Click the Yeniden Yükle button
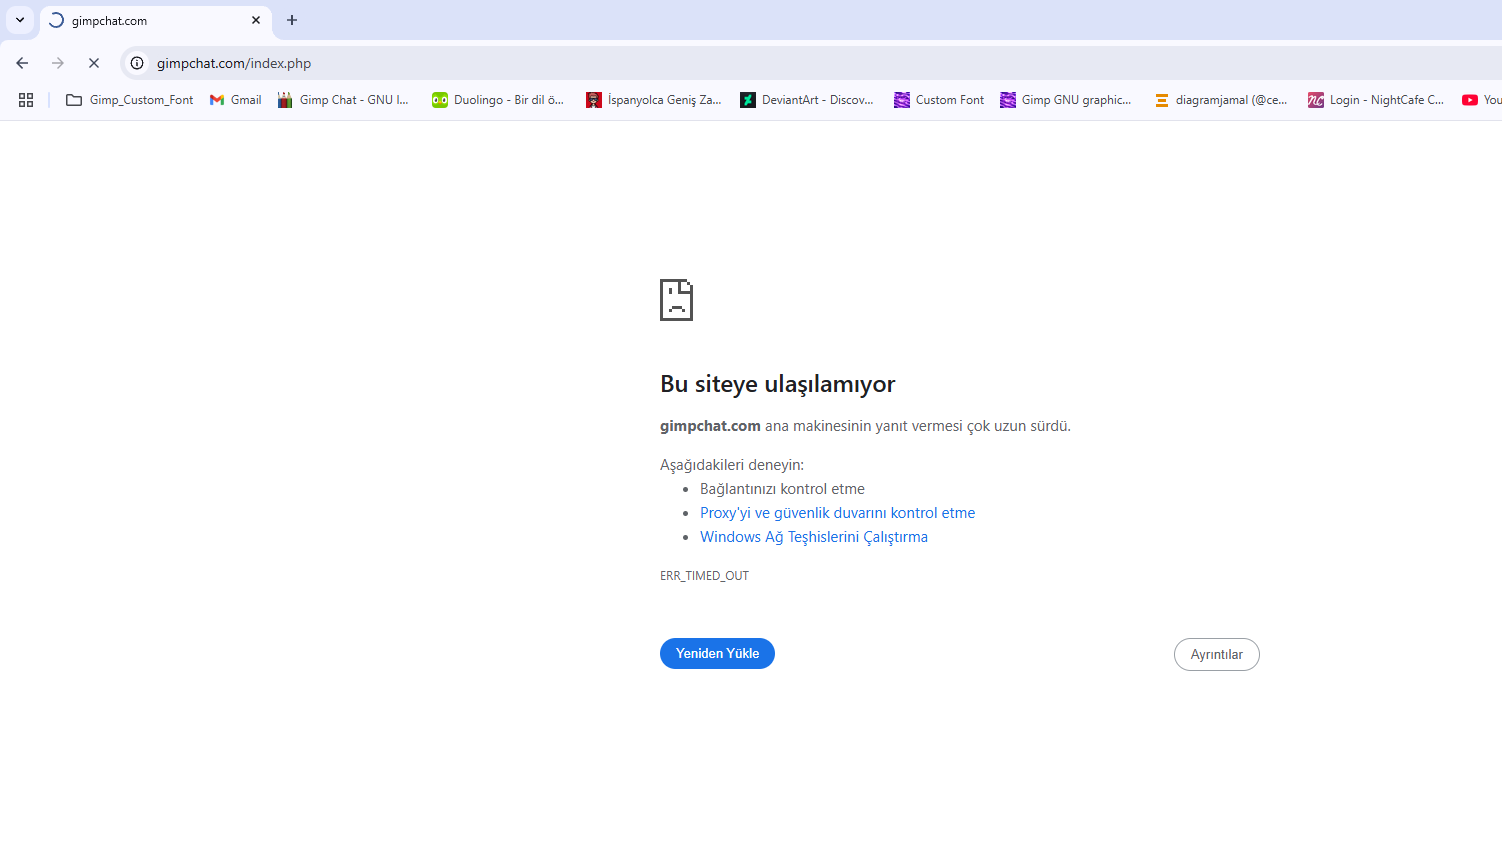Screen dimensions: 1502x868 tap(717, 653)
